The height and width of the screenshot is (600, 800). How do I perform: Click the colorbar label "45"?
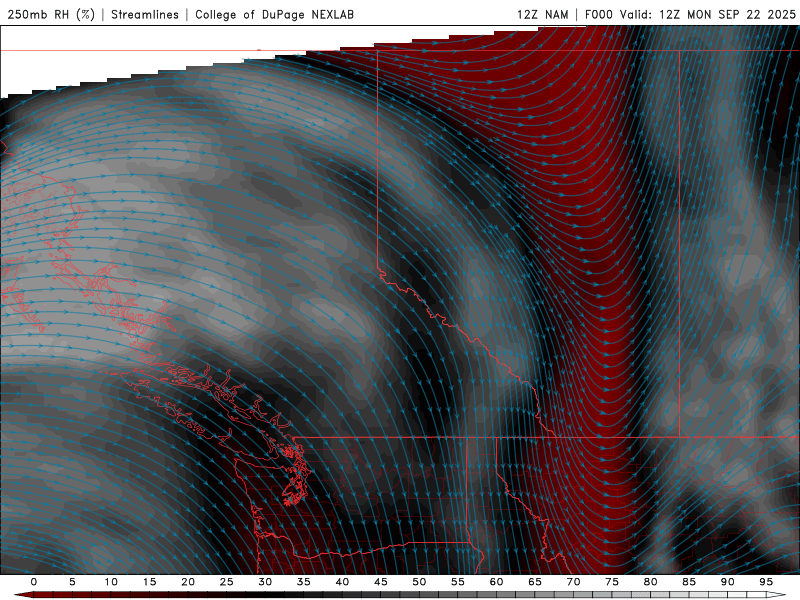(x=381, y=582)
